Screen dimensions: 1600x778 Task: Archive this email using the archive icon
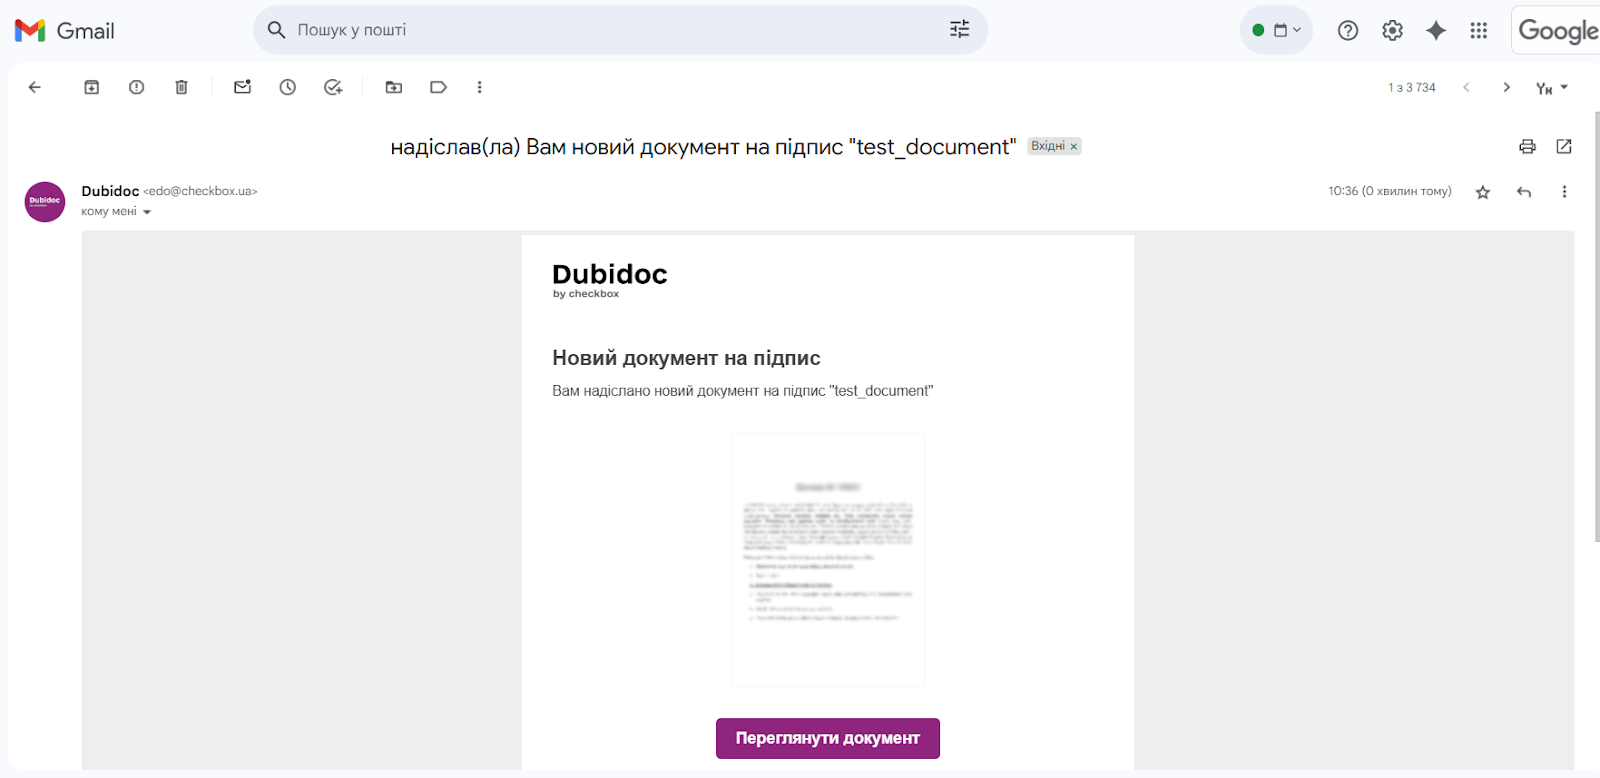[91, 88]
